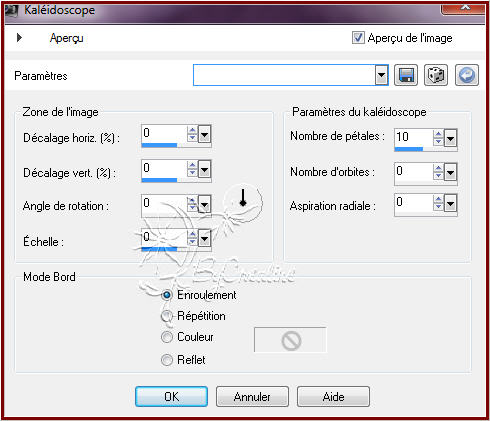
Task: Open Échelle value dropdown arrow
Action: point(204,238)
